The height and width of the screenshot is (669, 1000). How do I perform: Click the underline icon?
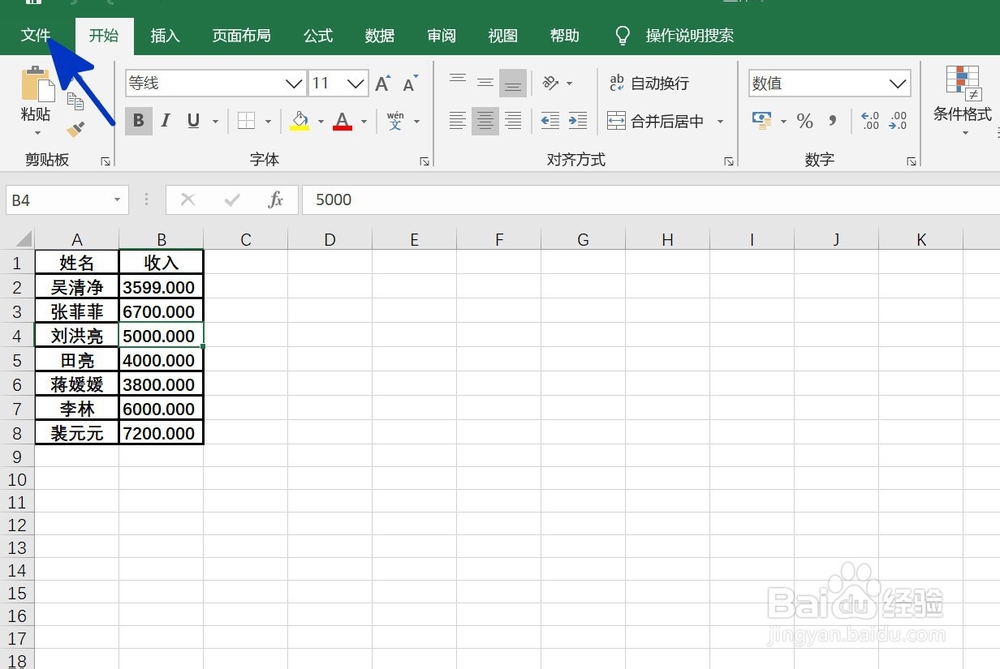190,120
